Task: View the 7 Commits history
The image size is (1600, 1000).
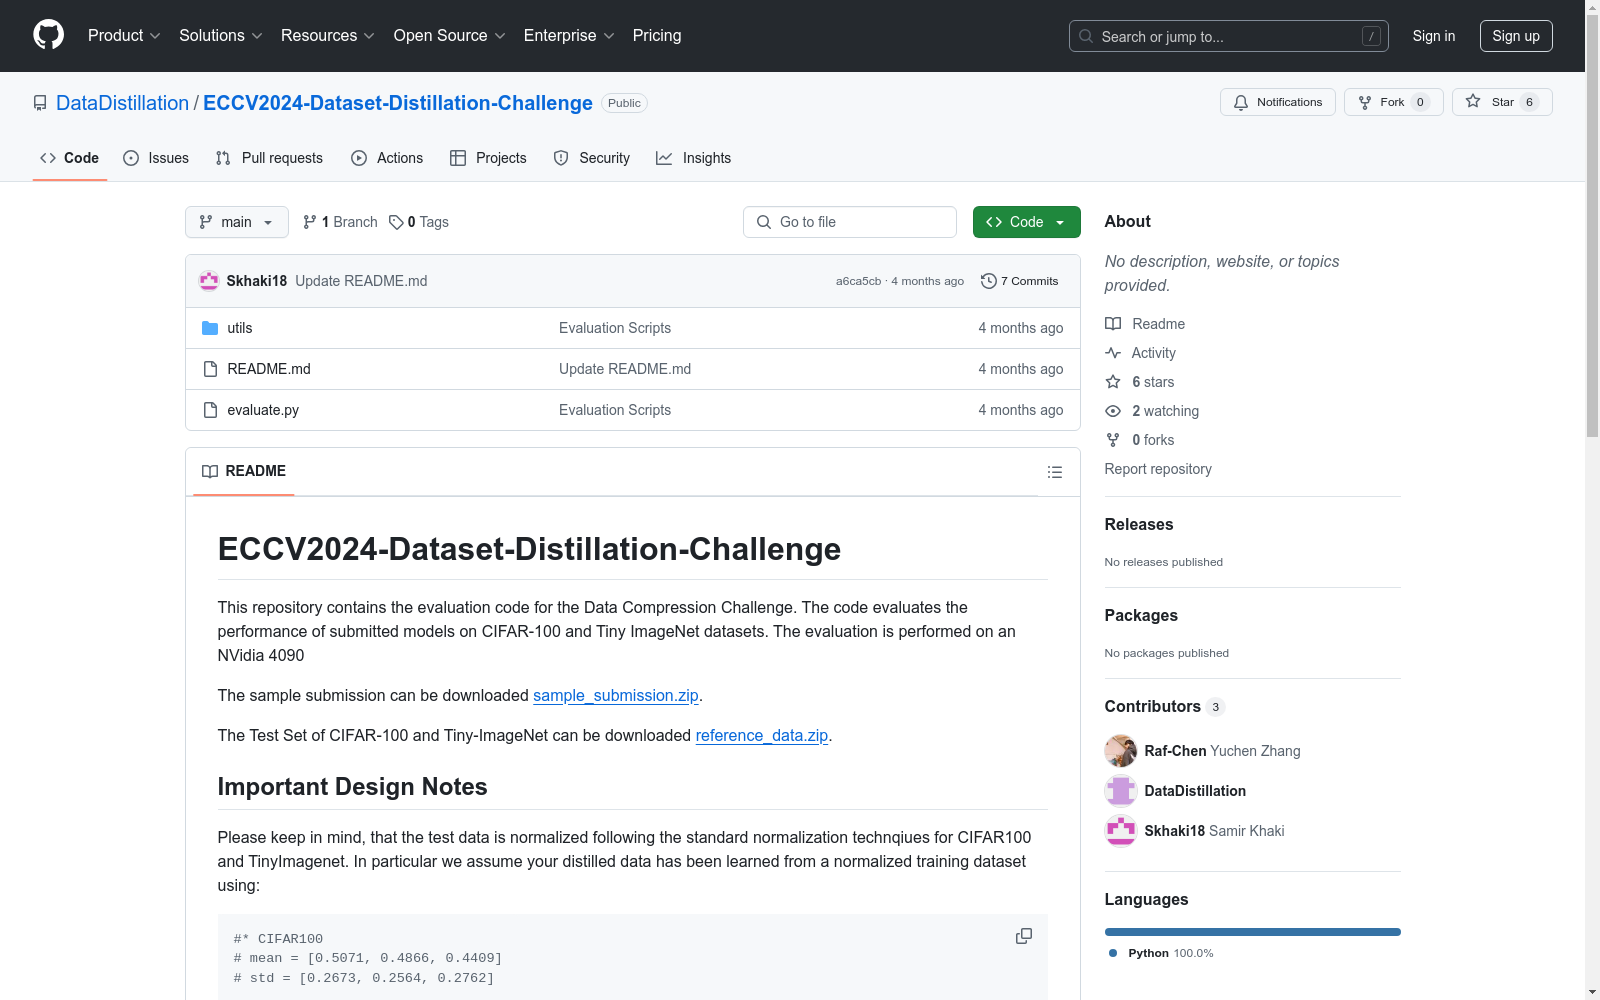Action: pos(1020,281)
